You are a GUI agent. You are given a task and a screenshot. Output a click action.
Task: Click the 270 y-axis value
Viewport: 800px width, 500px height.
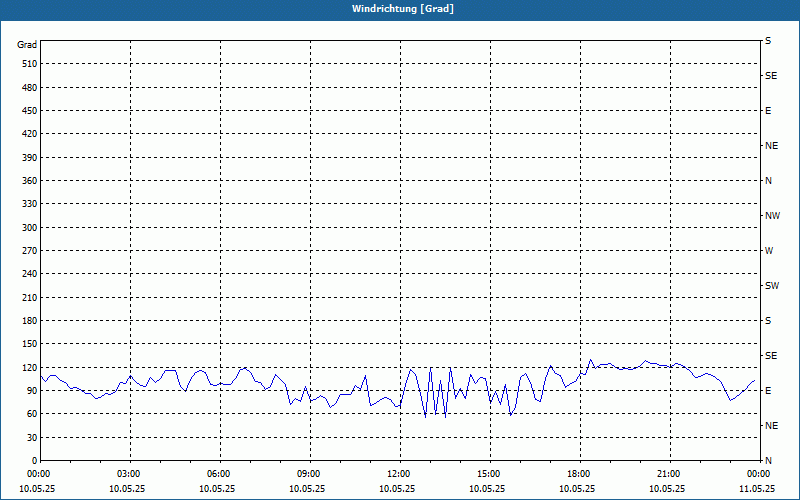coord(30,251)
